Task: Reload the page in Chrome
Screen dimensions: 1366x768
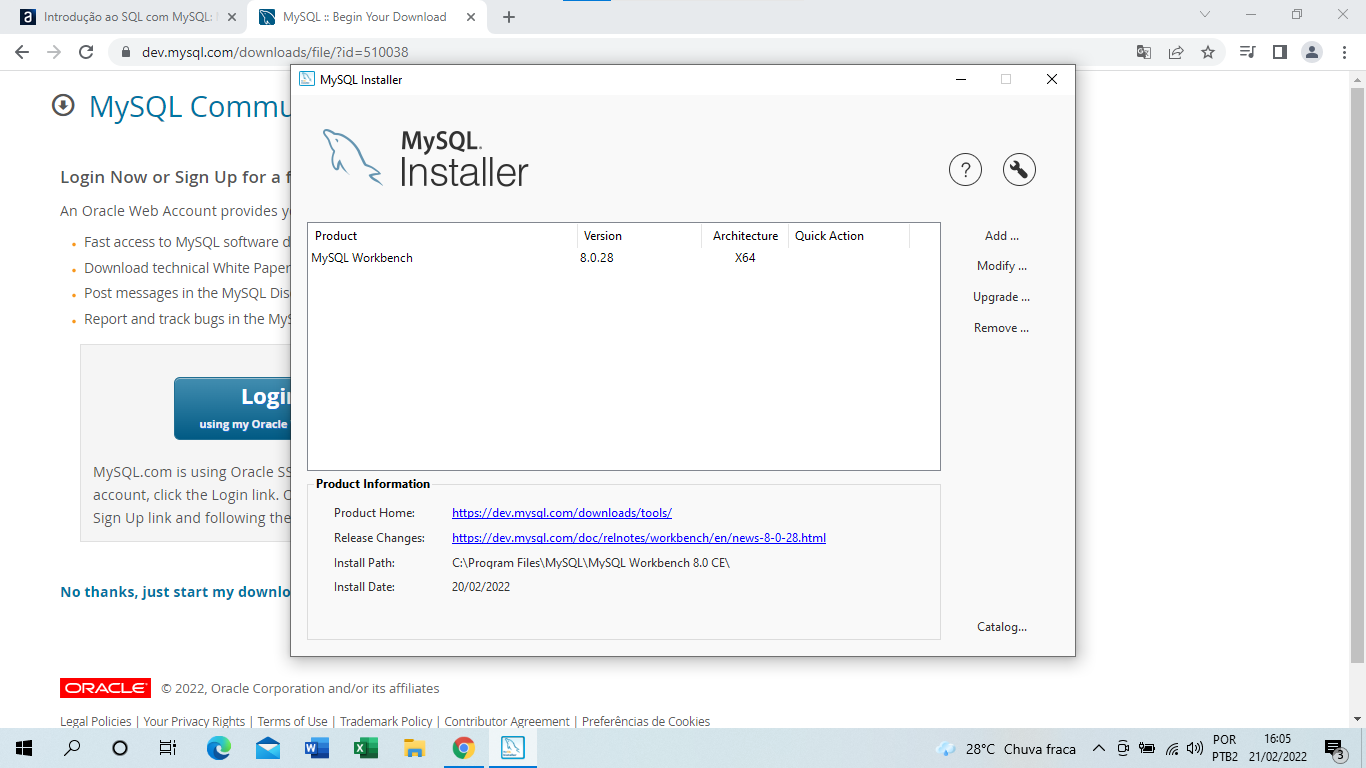Action: click(x=86, y=52)
